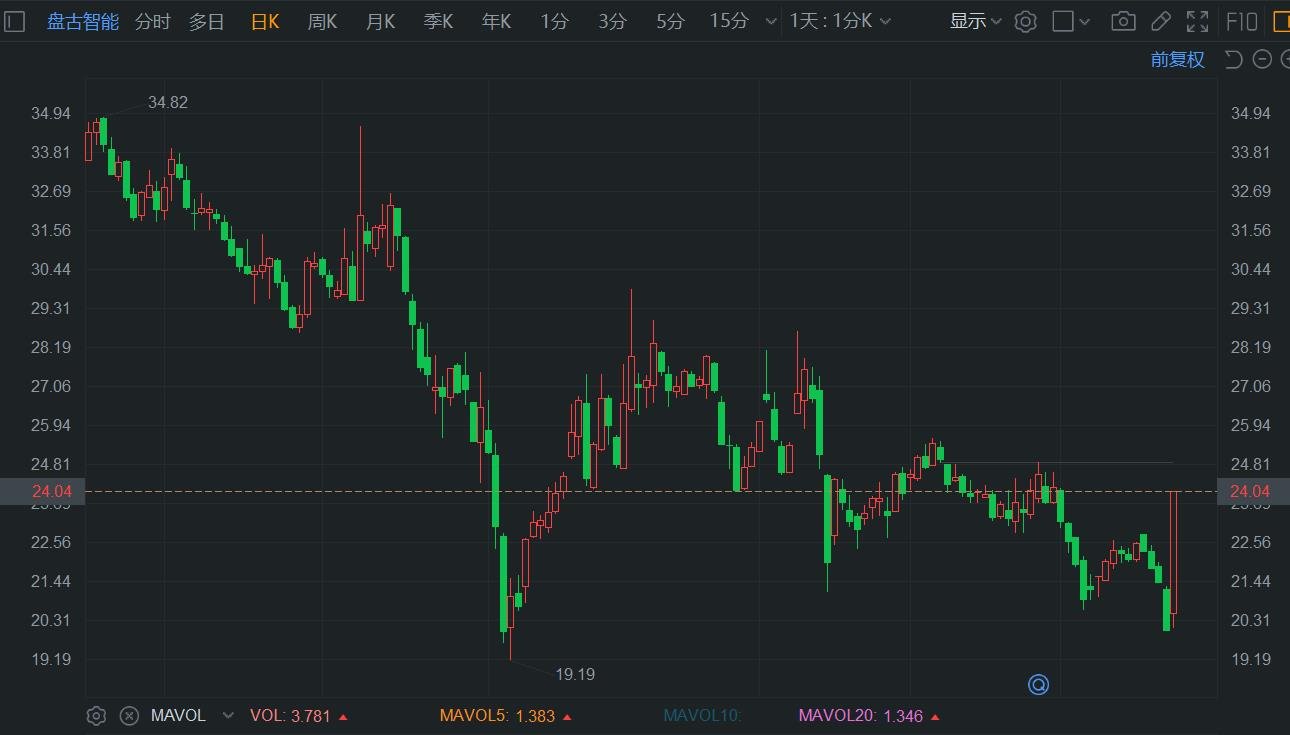This screenshot has width=1290, height=735.
Task: Open the F10 company info panel
Action: (1241, 21)
